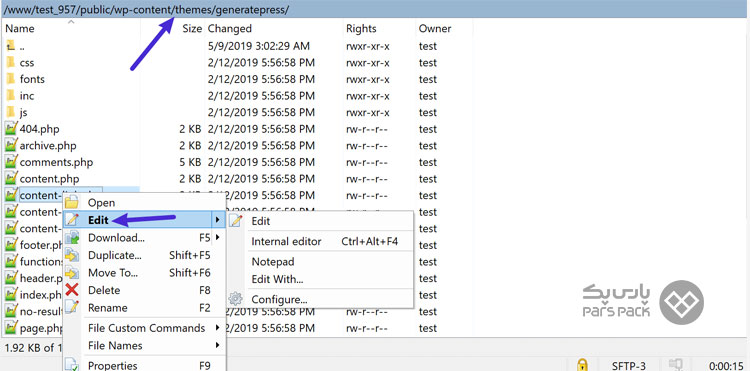Click the red X Delete icon
The image size is (750, 371).
(x=72, y=290)
